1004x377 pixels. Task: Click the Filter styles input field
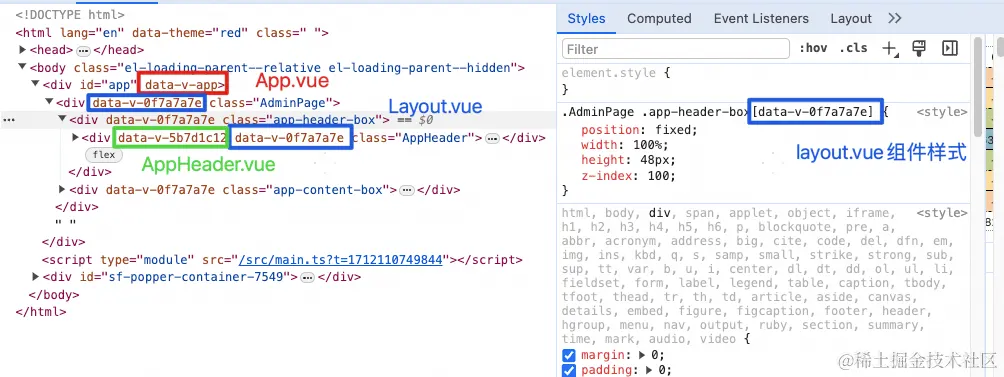(676, 49)
